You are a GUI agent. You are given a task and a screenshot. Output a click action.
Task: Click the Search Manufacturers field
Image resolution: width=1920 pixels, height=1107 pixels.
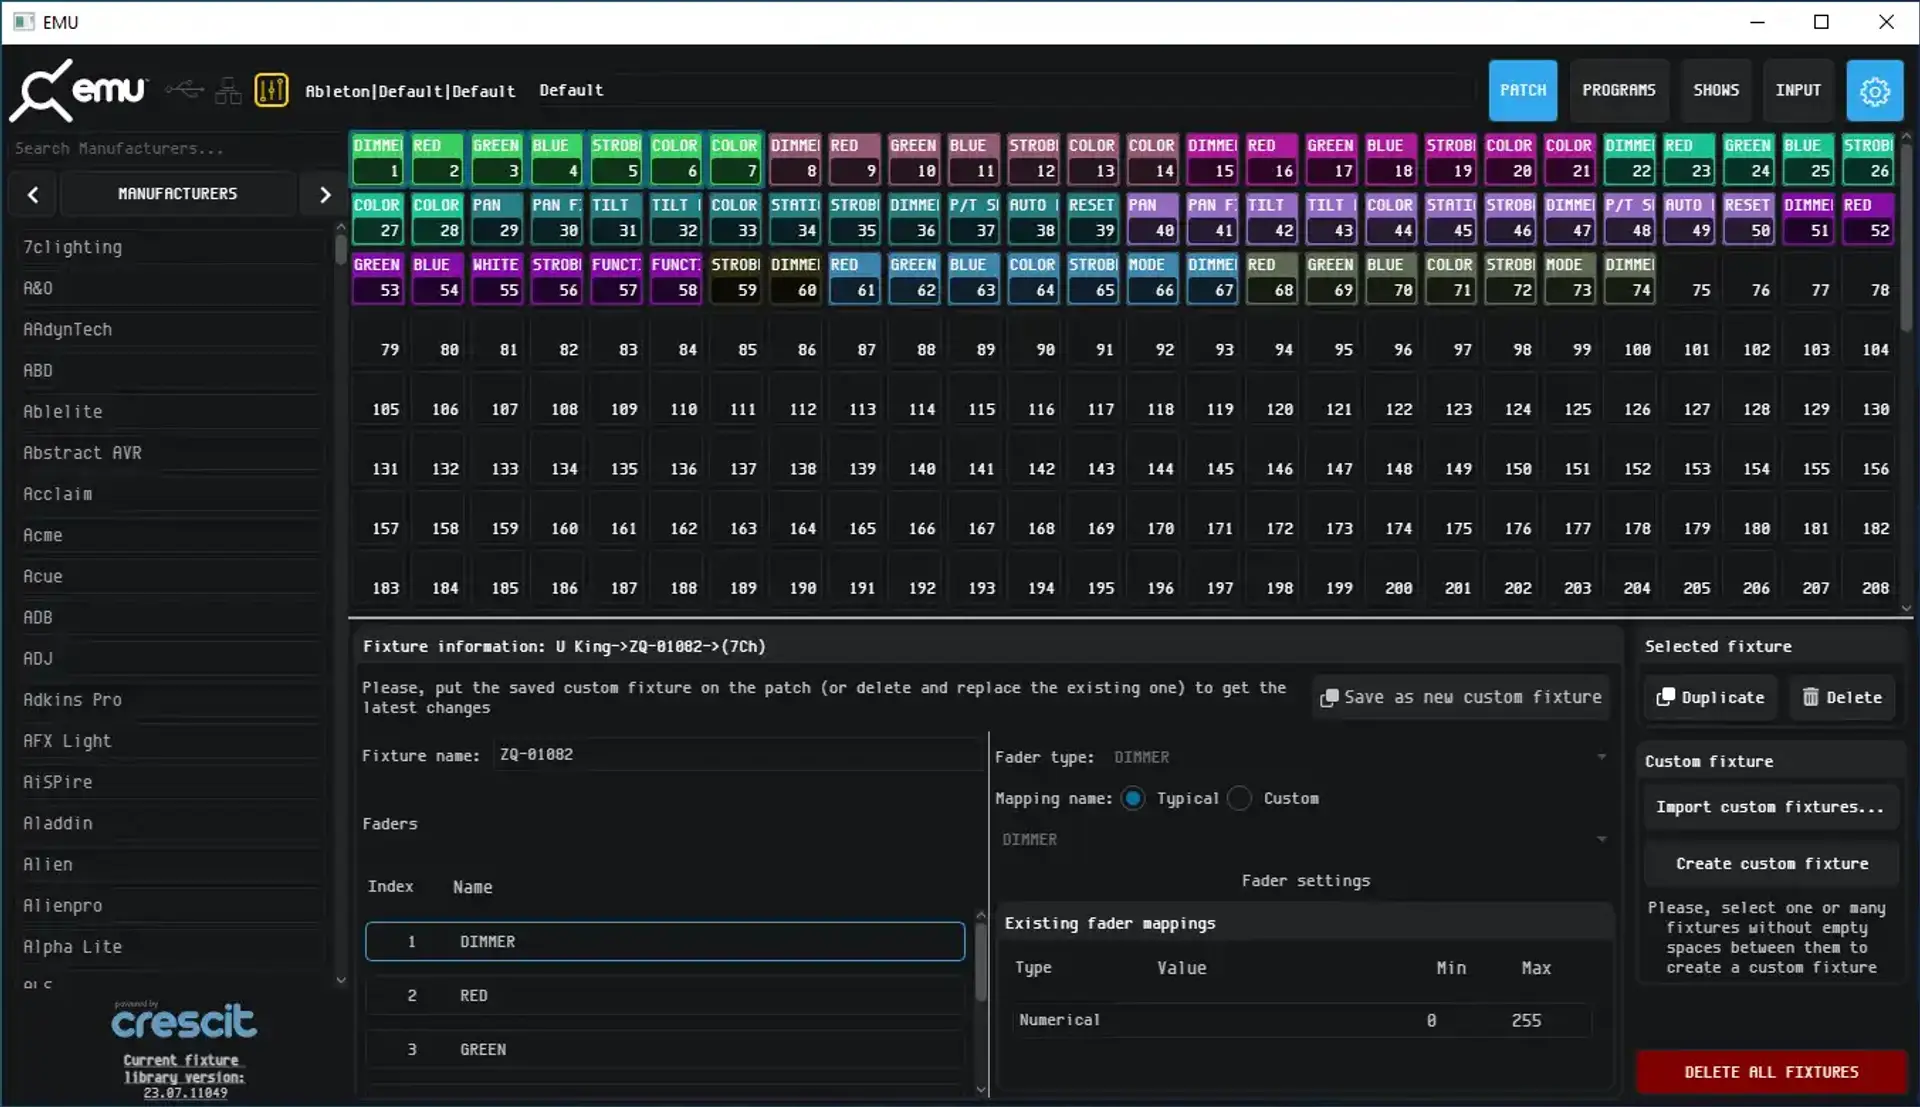coord(170,148)
